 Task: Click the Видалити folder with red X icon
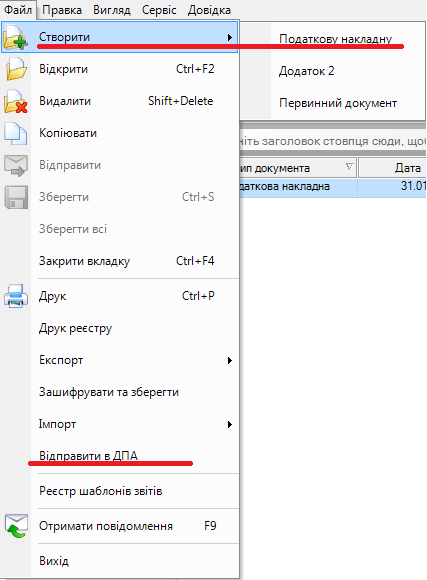[16, 101]
